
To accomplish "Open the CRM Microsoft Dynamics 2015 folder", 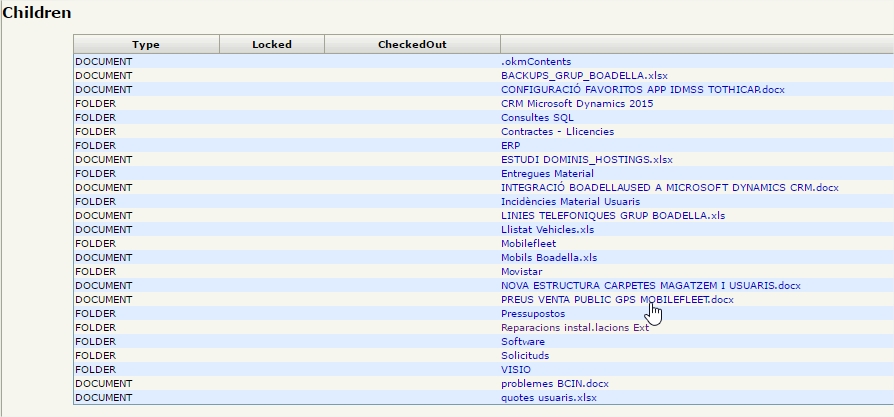I will click(577, 104).
